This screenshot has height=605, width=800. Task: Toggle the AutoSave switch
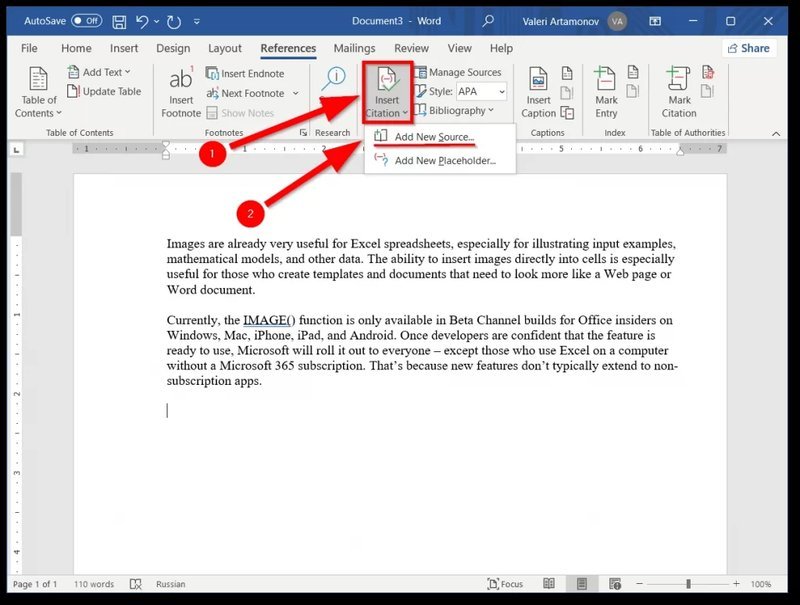[87, 21]
